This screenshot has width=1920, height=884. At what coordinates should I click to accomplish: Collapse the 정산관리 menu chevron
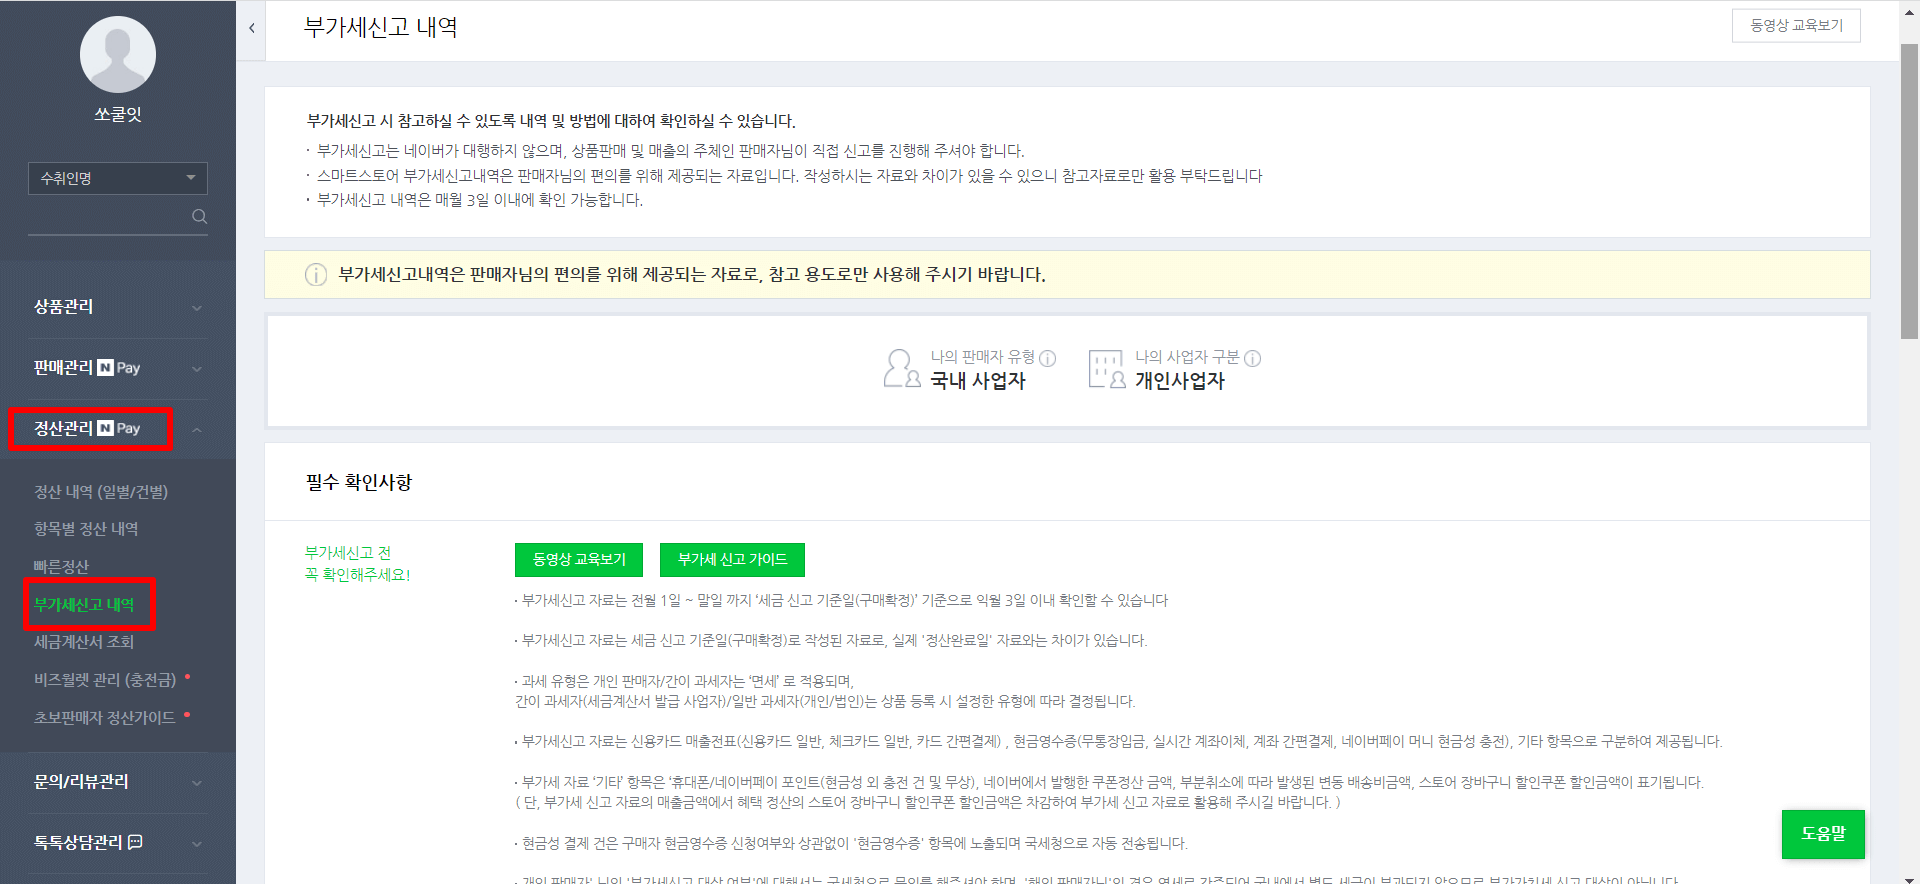pos(197,430)
